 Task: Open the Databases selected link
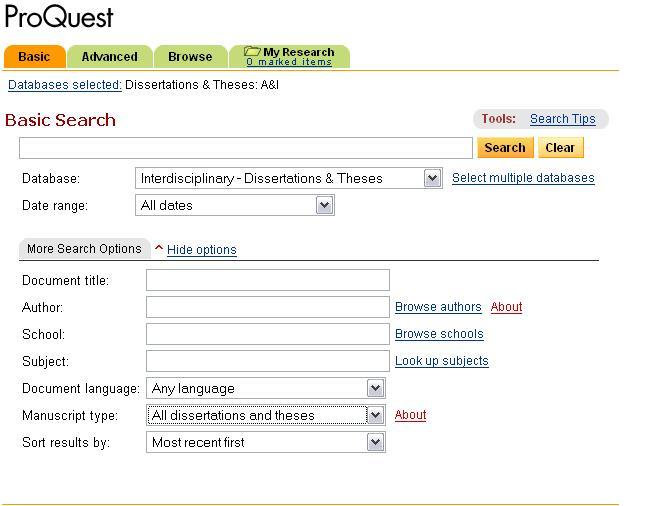coord(65,85)
